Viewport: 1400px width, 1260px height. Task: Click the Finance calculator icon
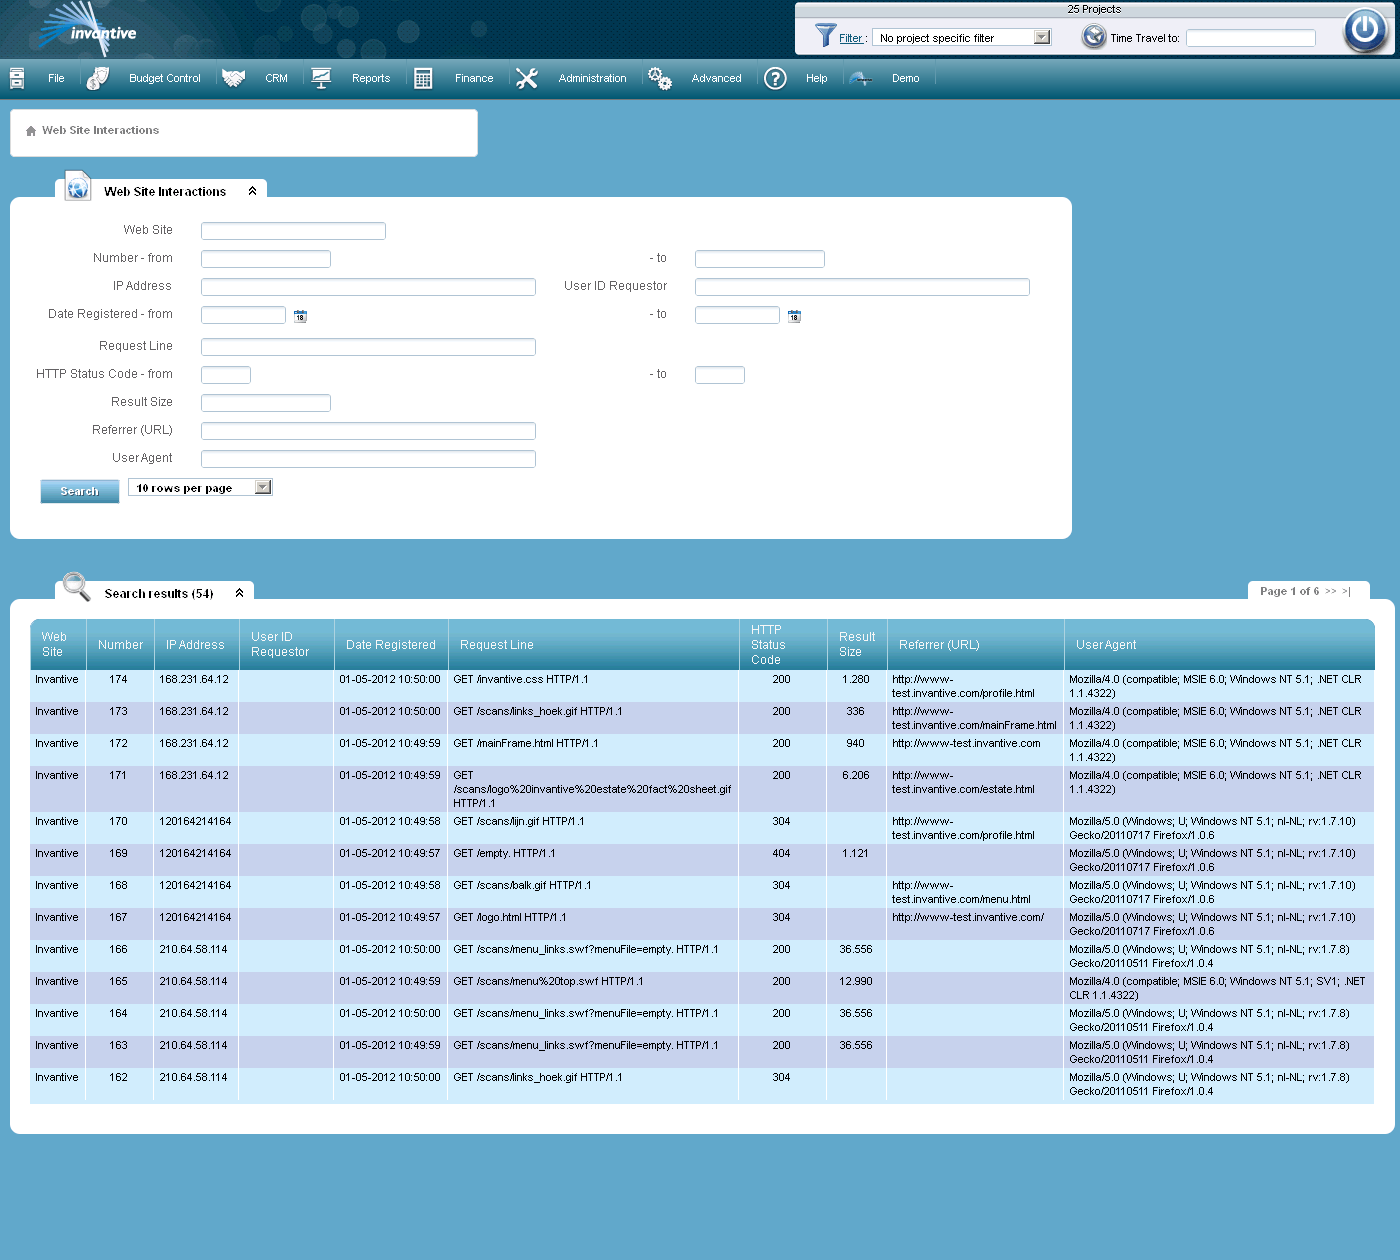(x=422, y=77)
